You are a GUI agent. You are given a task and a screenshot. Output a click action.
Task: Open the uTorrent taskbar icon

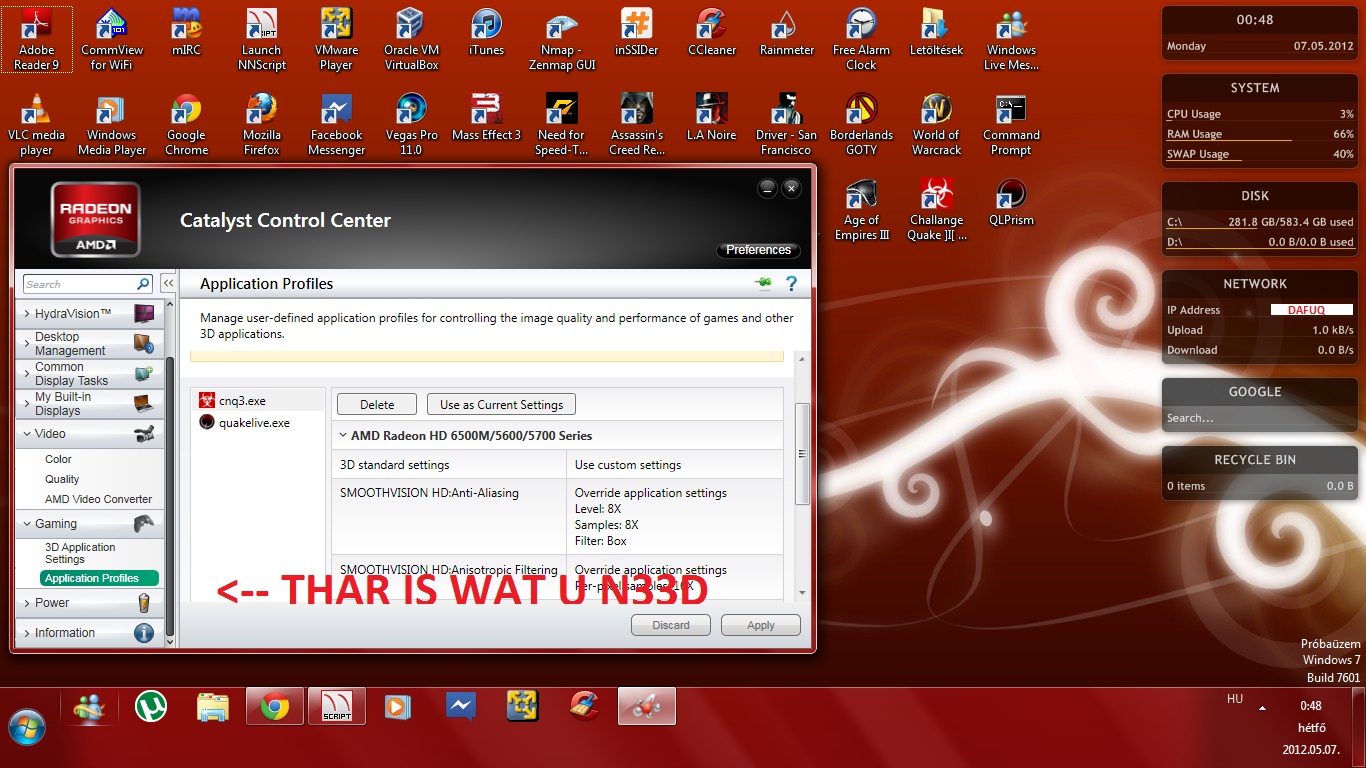click(150, 707)
